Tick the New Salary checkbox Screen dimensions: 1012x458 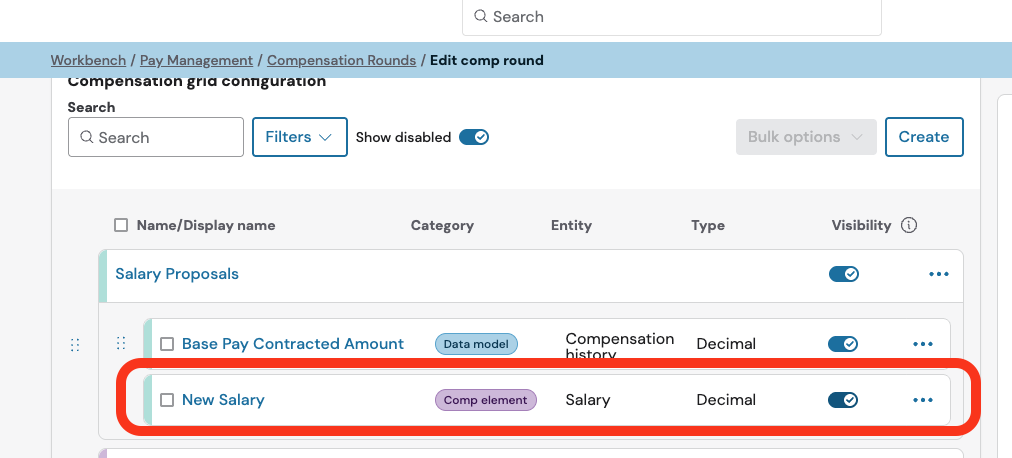click(167, 400)
